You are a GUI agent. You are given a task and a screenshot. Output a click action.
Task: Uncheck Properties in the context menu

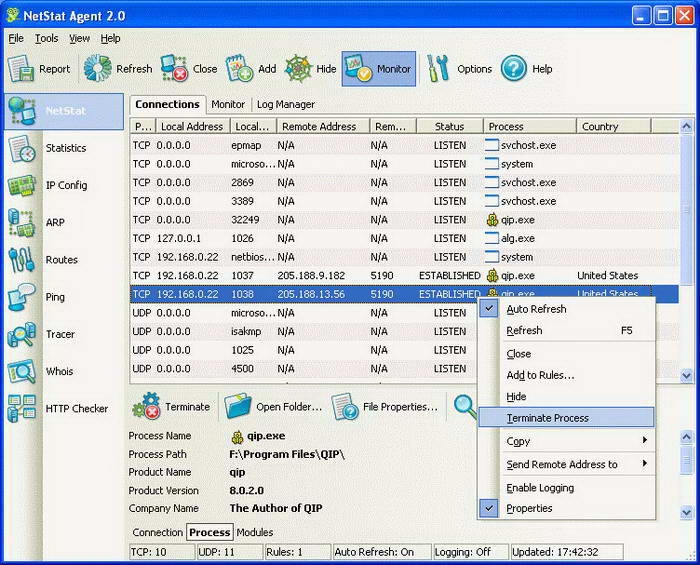coord(529,508)
